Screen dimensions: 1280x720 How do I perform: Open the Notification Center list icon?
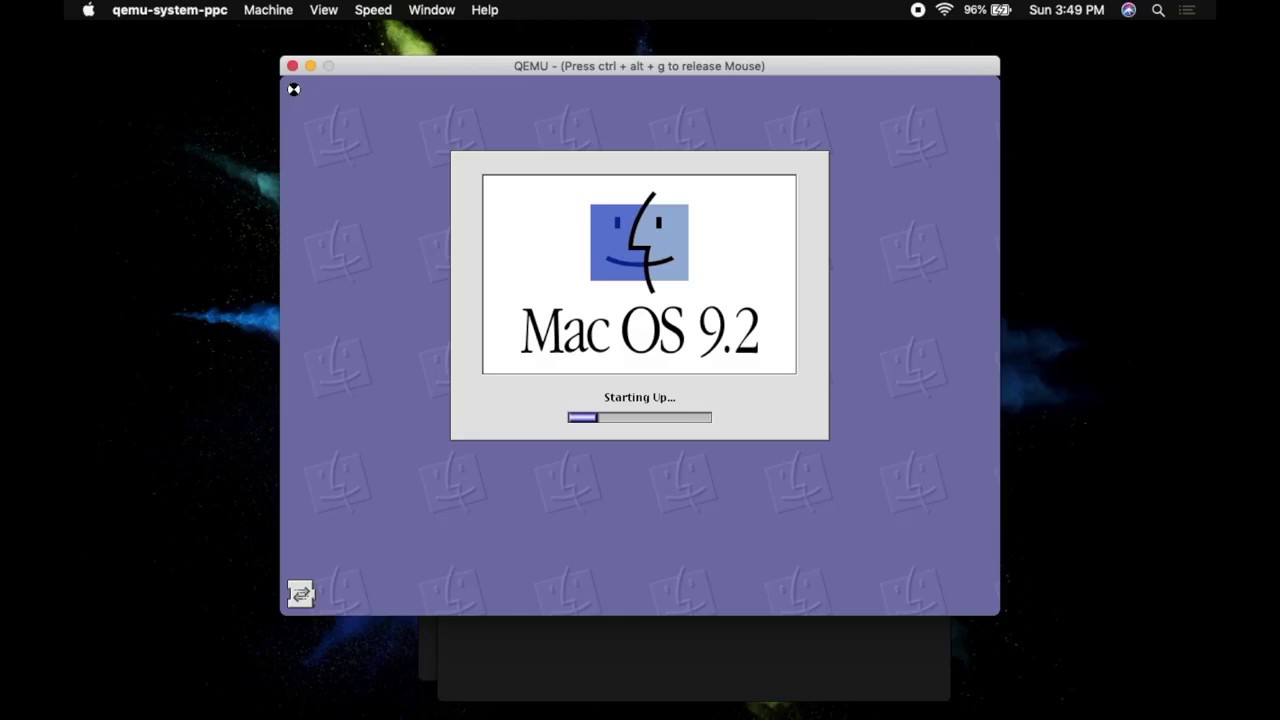tap(1187, 10)
